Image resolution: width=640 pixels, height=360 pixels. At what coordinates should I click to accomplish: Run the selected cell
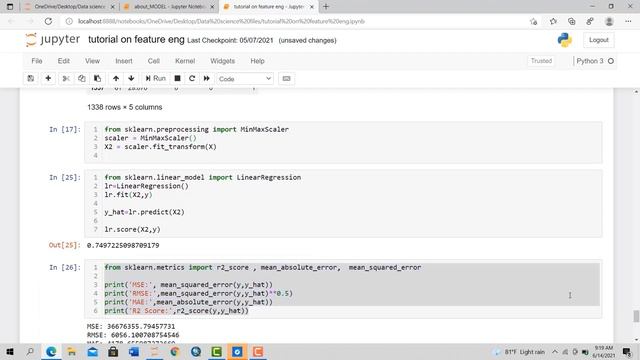pos(156,78)
